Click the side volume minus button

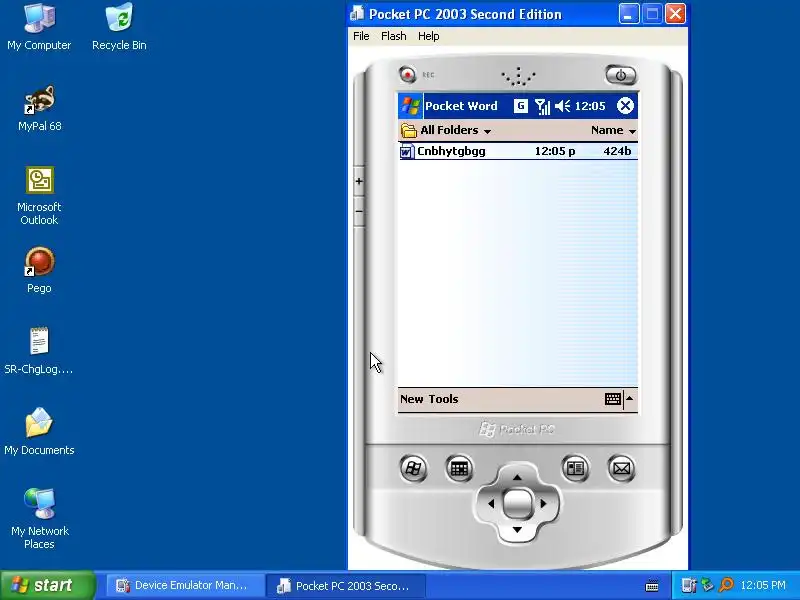[359, 211]
